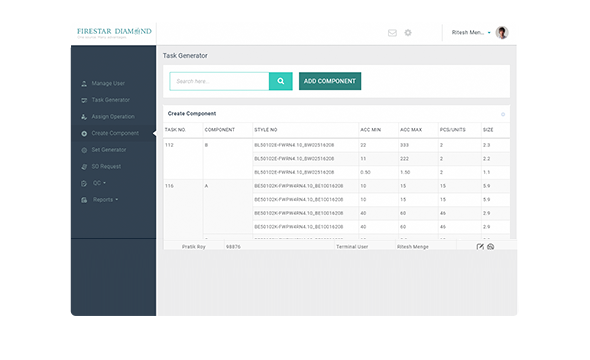The width and height of the screenshot is (590, 360).
Task: Click the Set Generator sidebar icon
Action: [84, 150]
